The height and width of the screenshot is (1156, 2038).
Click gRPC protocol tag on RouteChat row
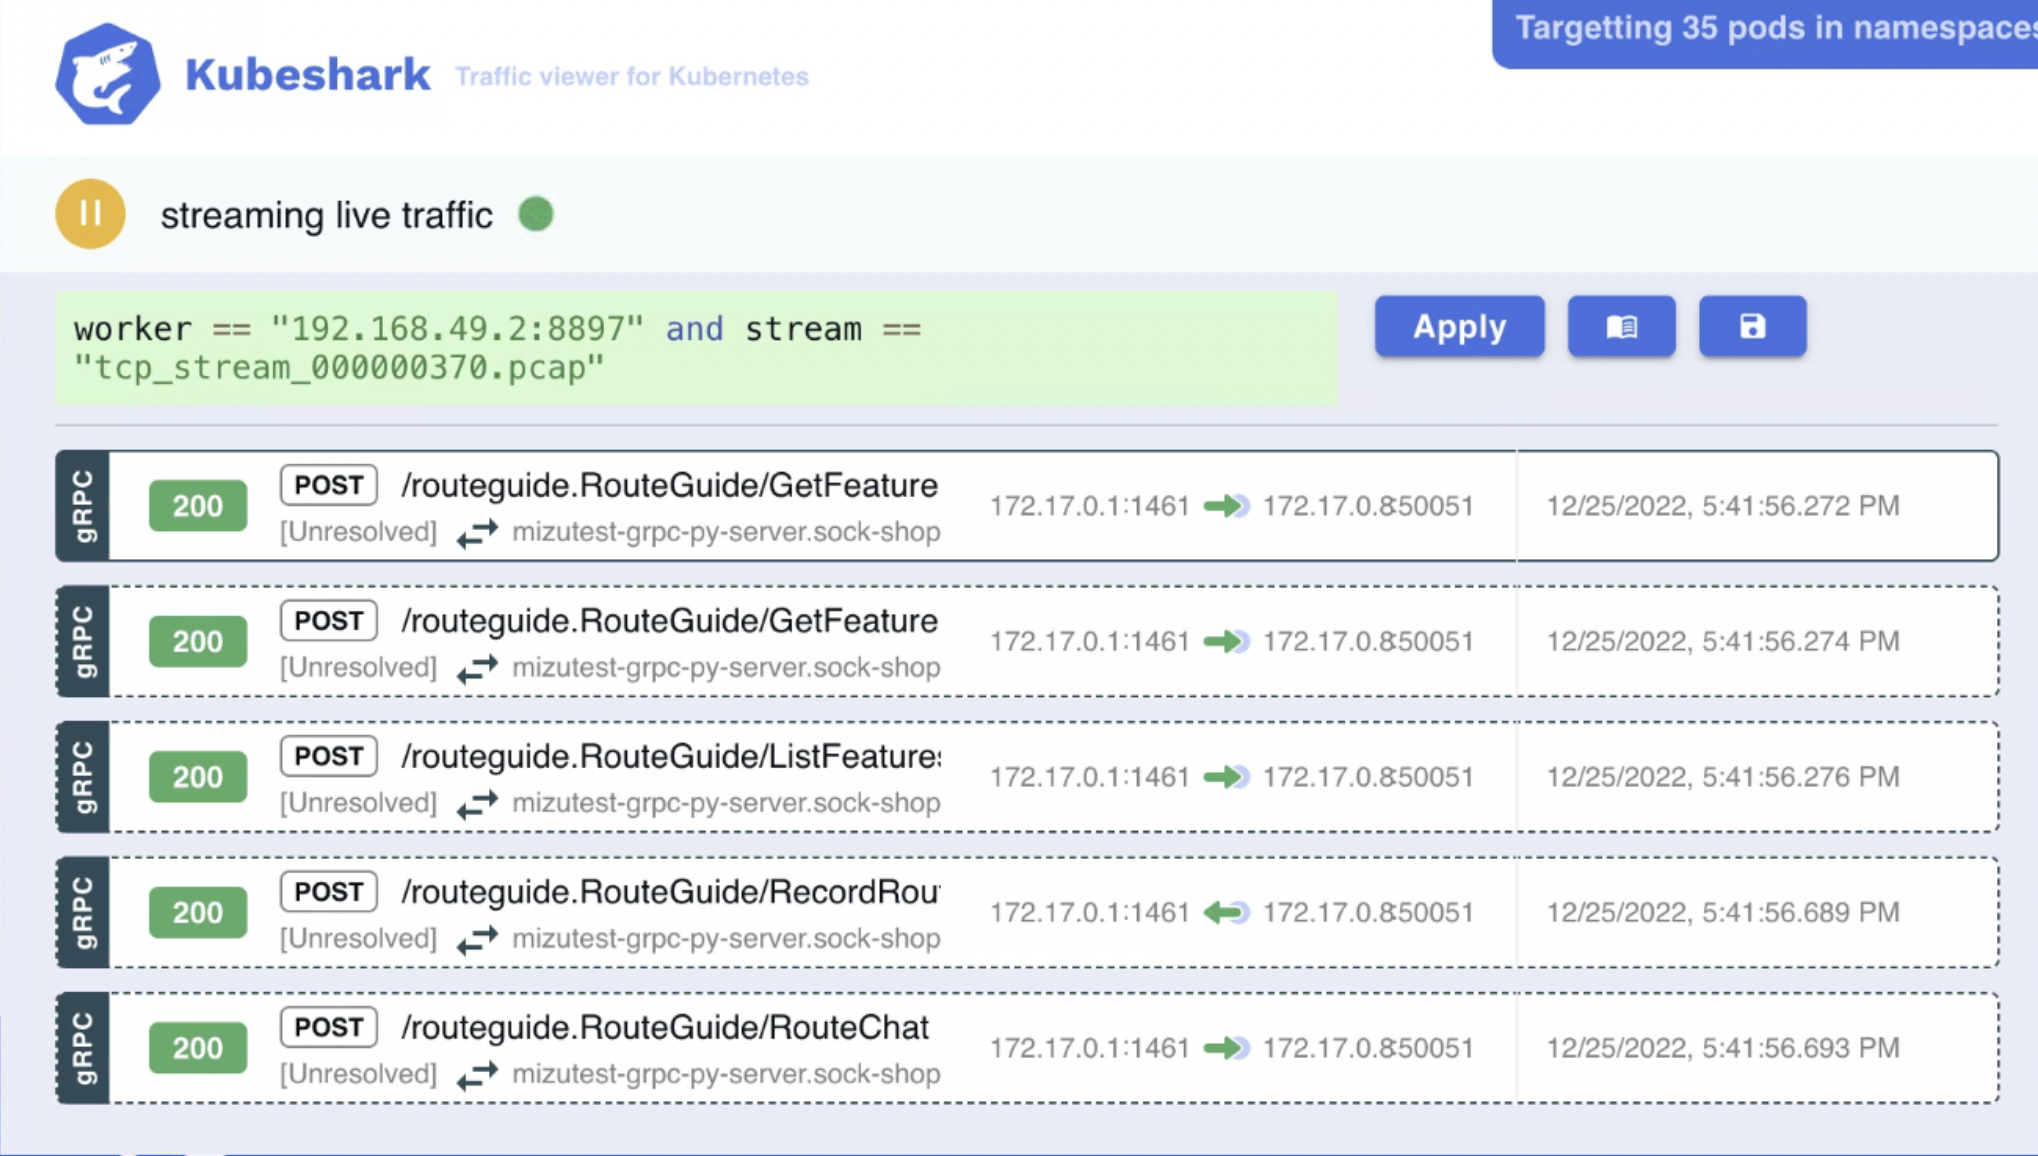[x=83, y=1048]
